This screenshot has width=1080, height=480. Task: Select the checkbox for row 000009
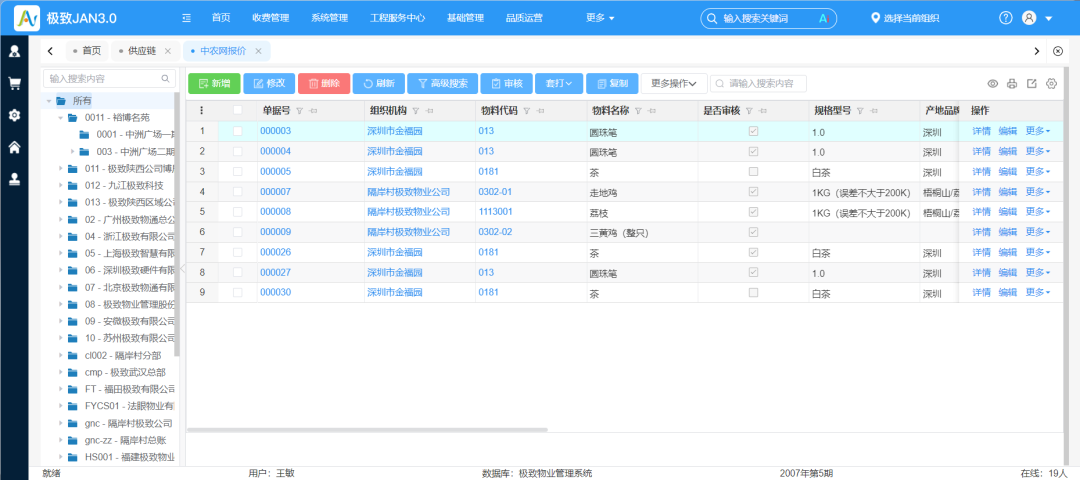point(238,232)
